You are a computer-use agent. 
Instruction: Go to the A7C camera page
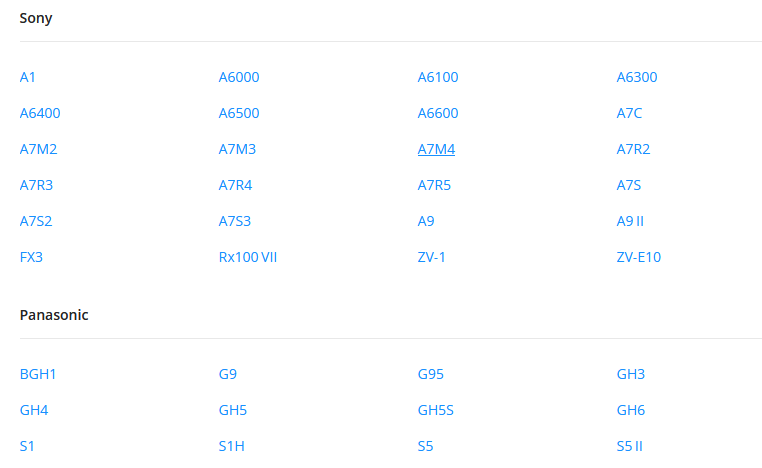click(x=629, y=113)
